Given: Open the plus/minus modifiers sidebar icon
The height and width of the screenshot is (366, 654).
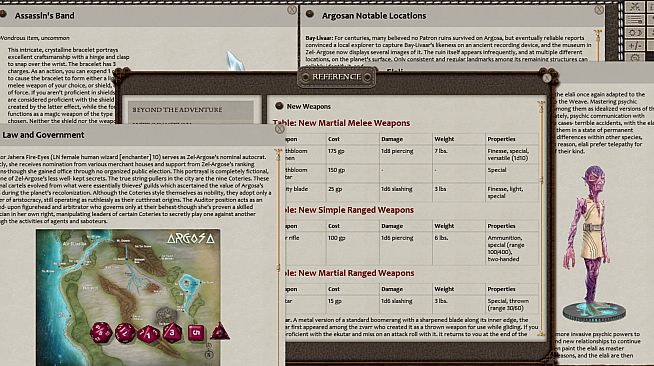Looking at the screenshot, I should click(635, 45).
